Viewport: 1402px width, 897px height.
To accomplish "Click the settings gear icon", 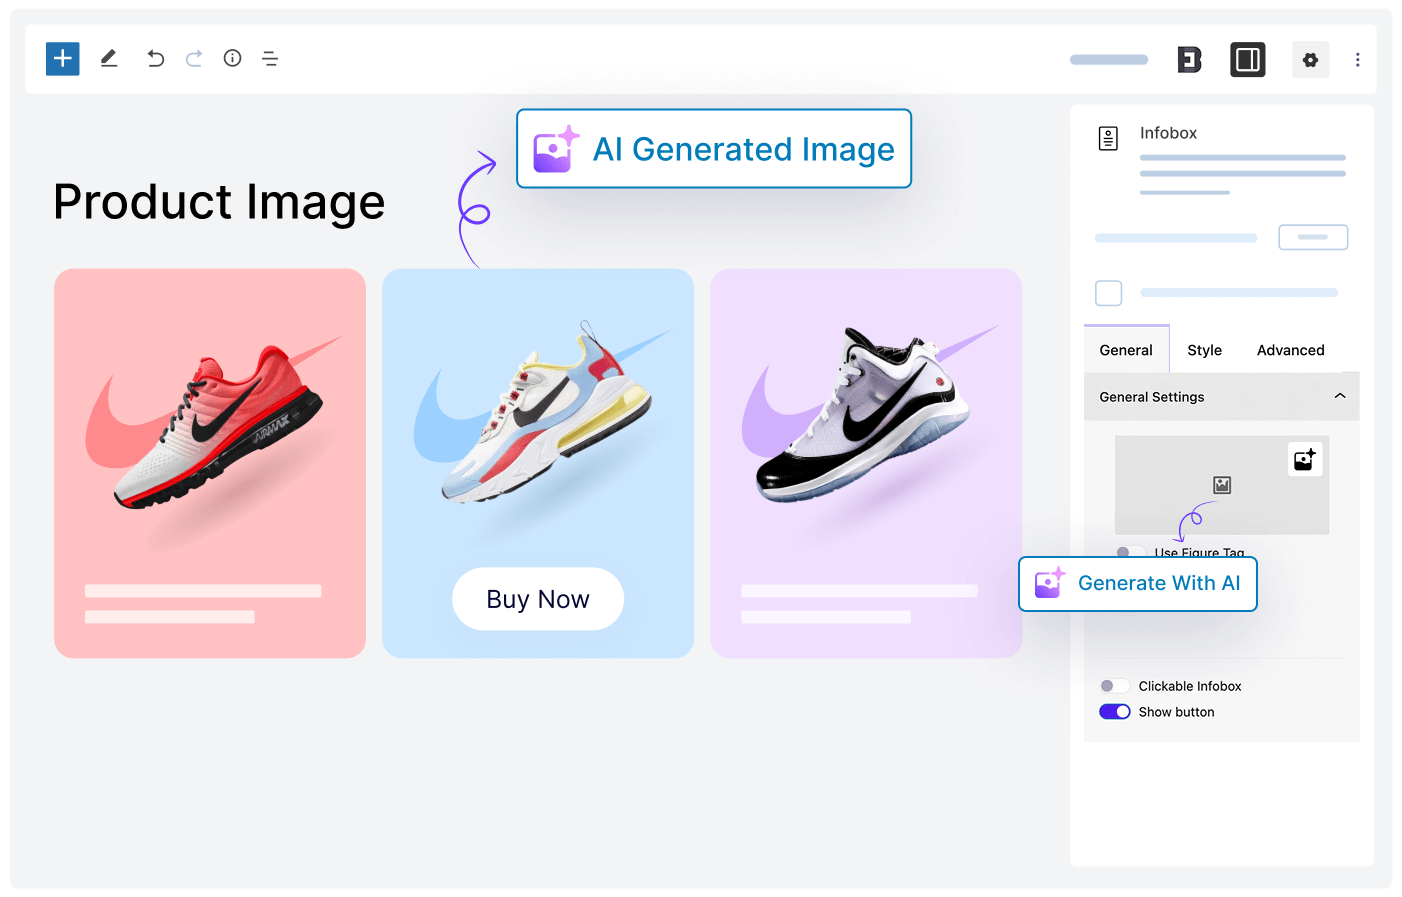I will click(x=1310, y=60).
